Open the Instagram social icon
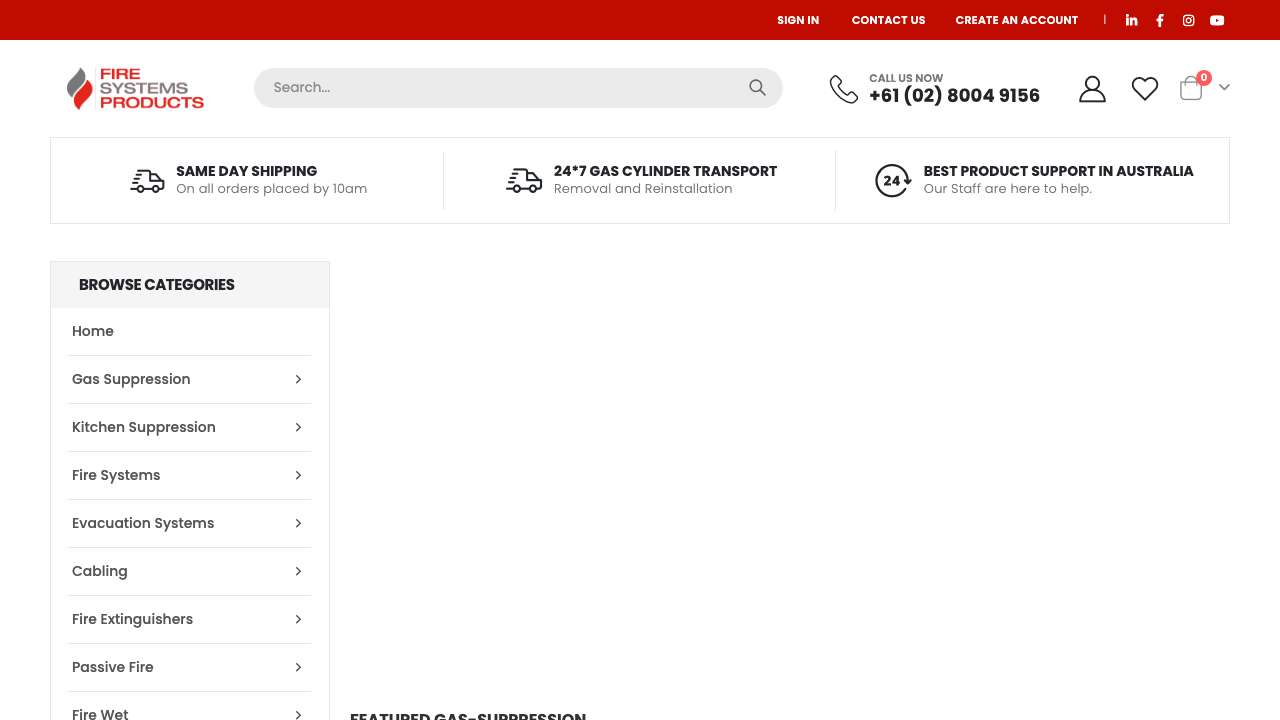This screenshot has width=1280, height=720. [x=1188, y=20]
